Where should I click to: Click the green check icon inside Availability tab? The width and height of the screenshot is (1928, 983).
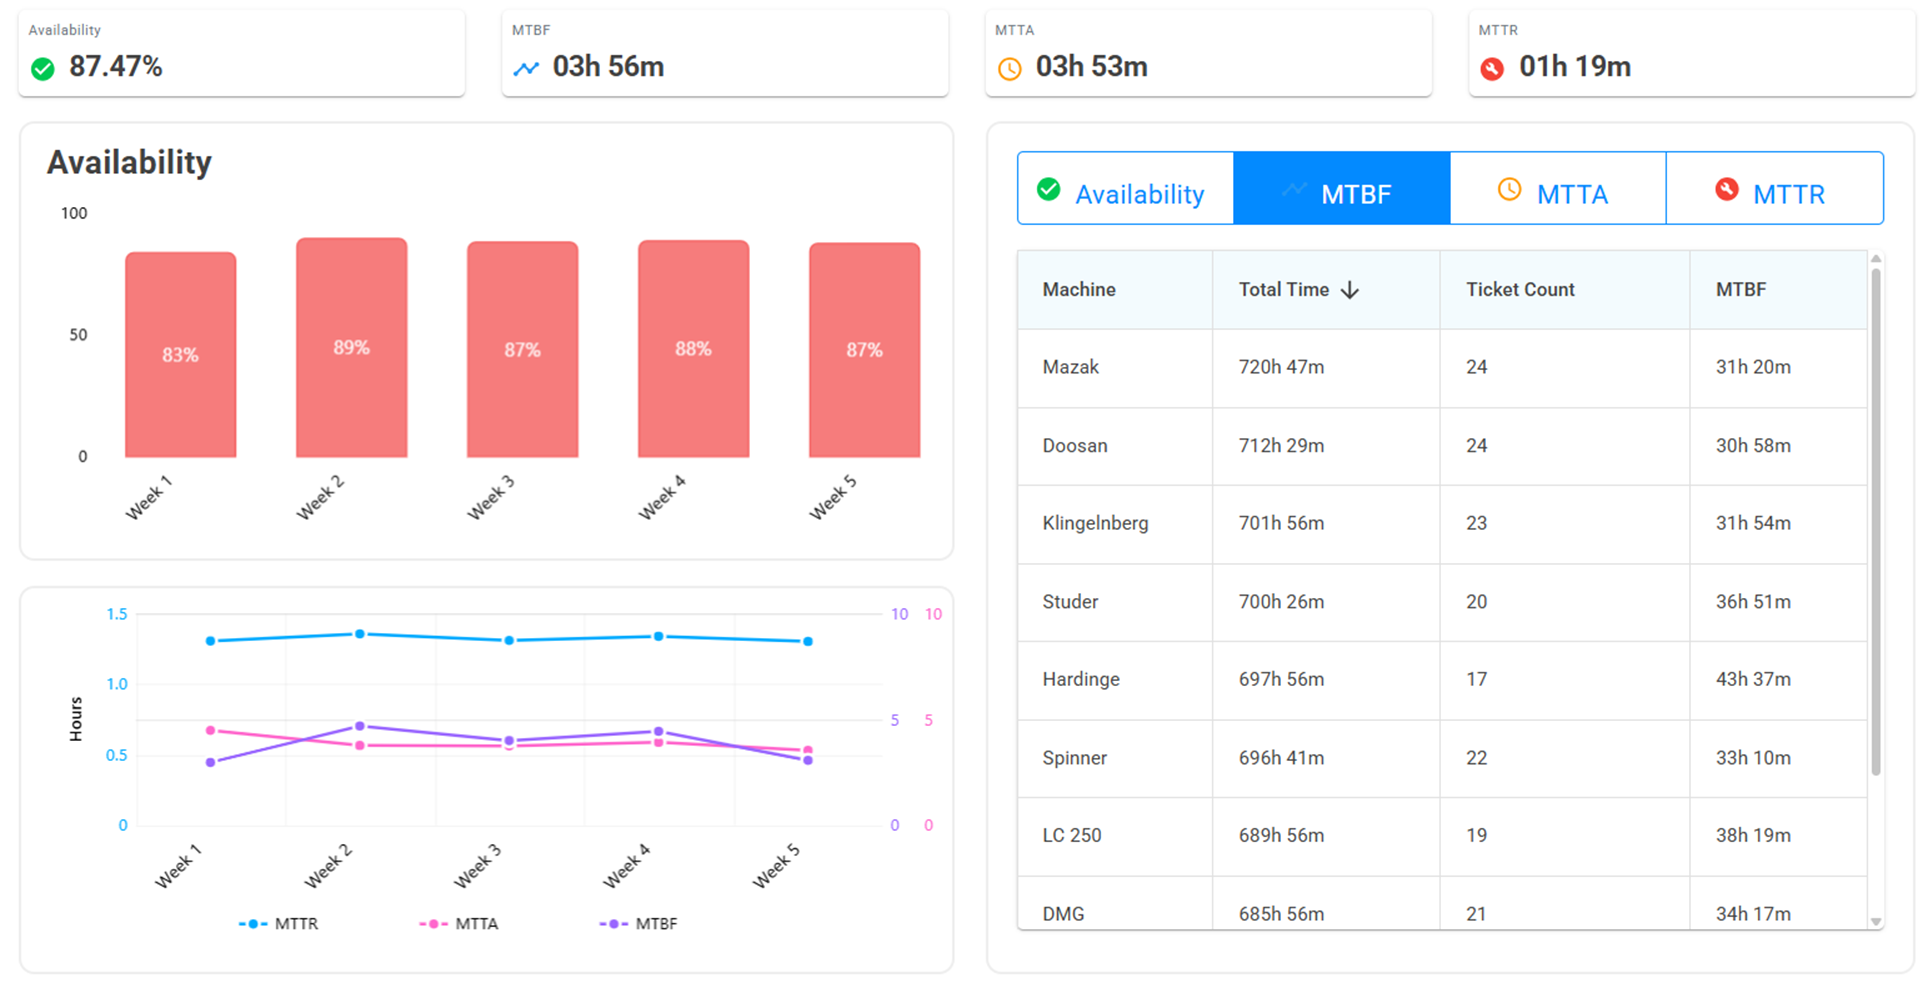tap(1048, 189)
